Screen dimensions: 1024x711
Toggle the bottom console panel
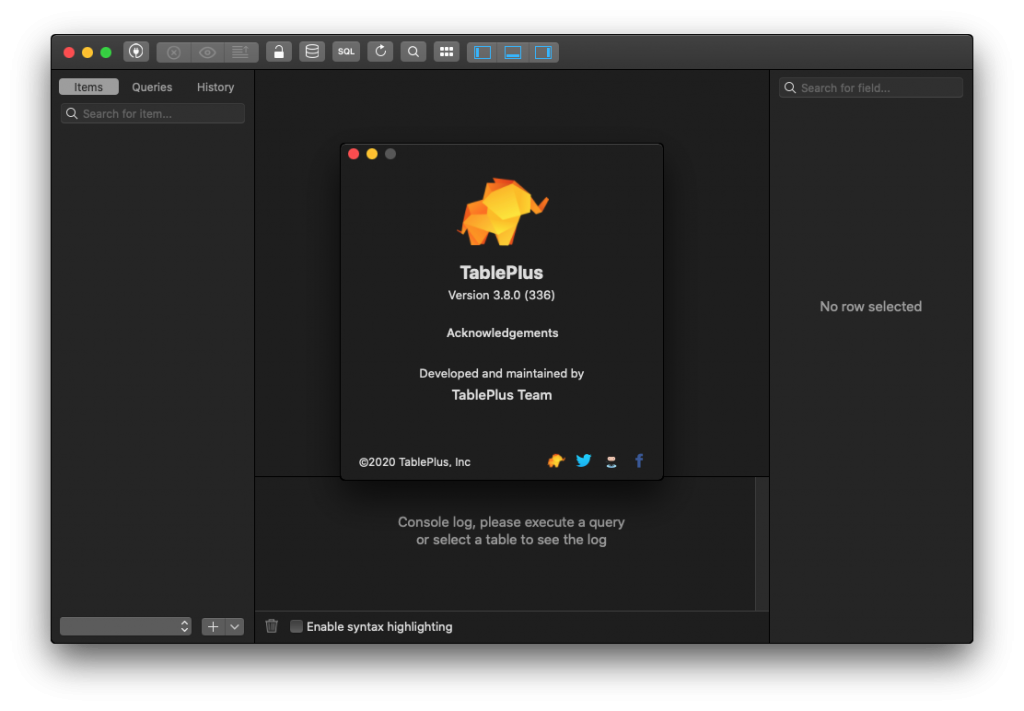coord(513,52)
